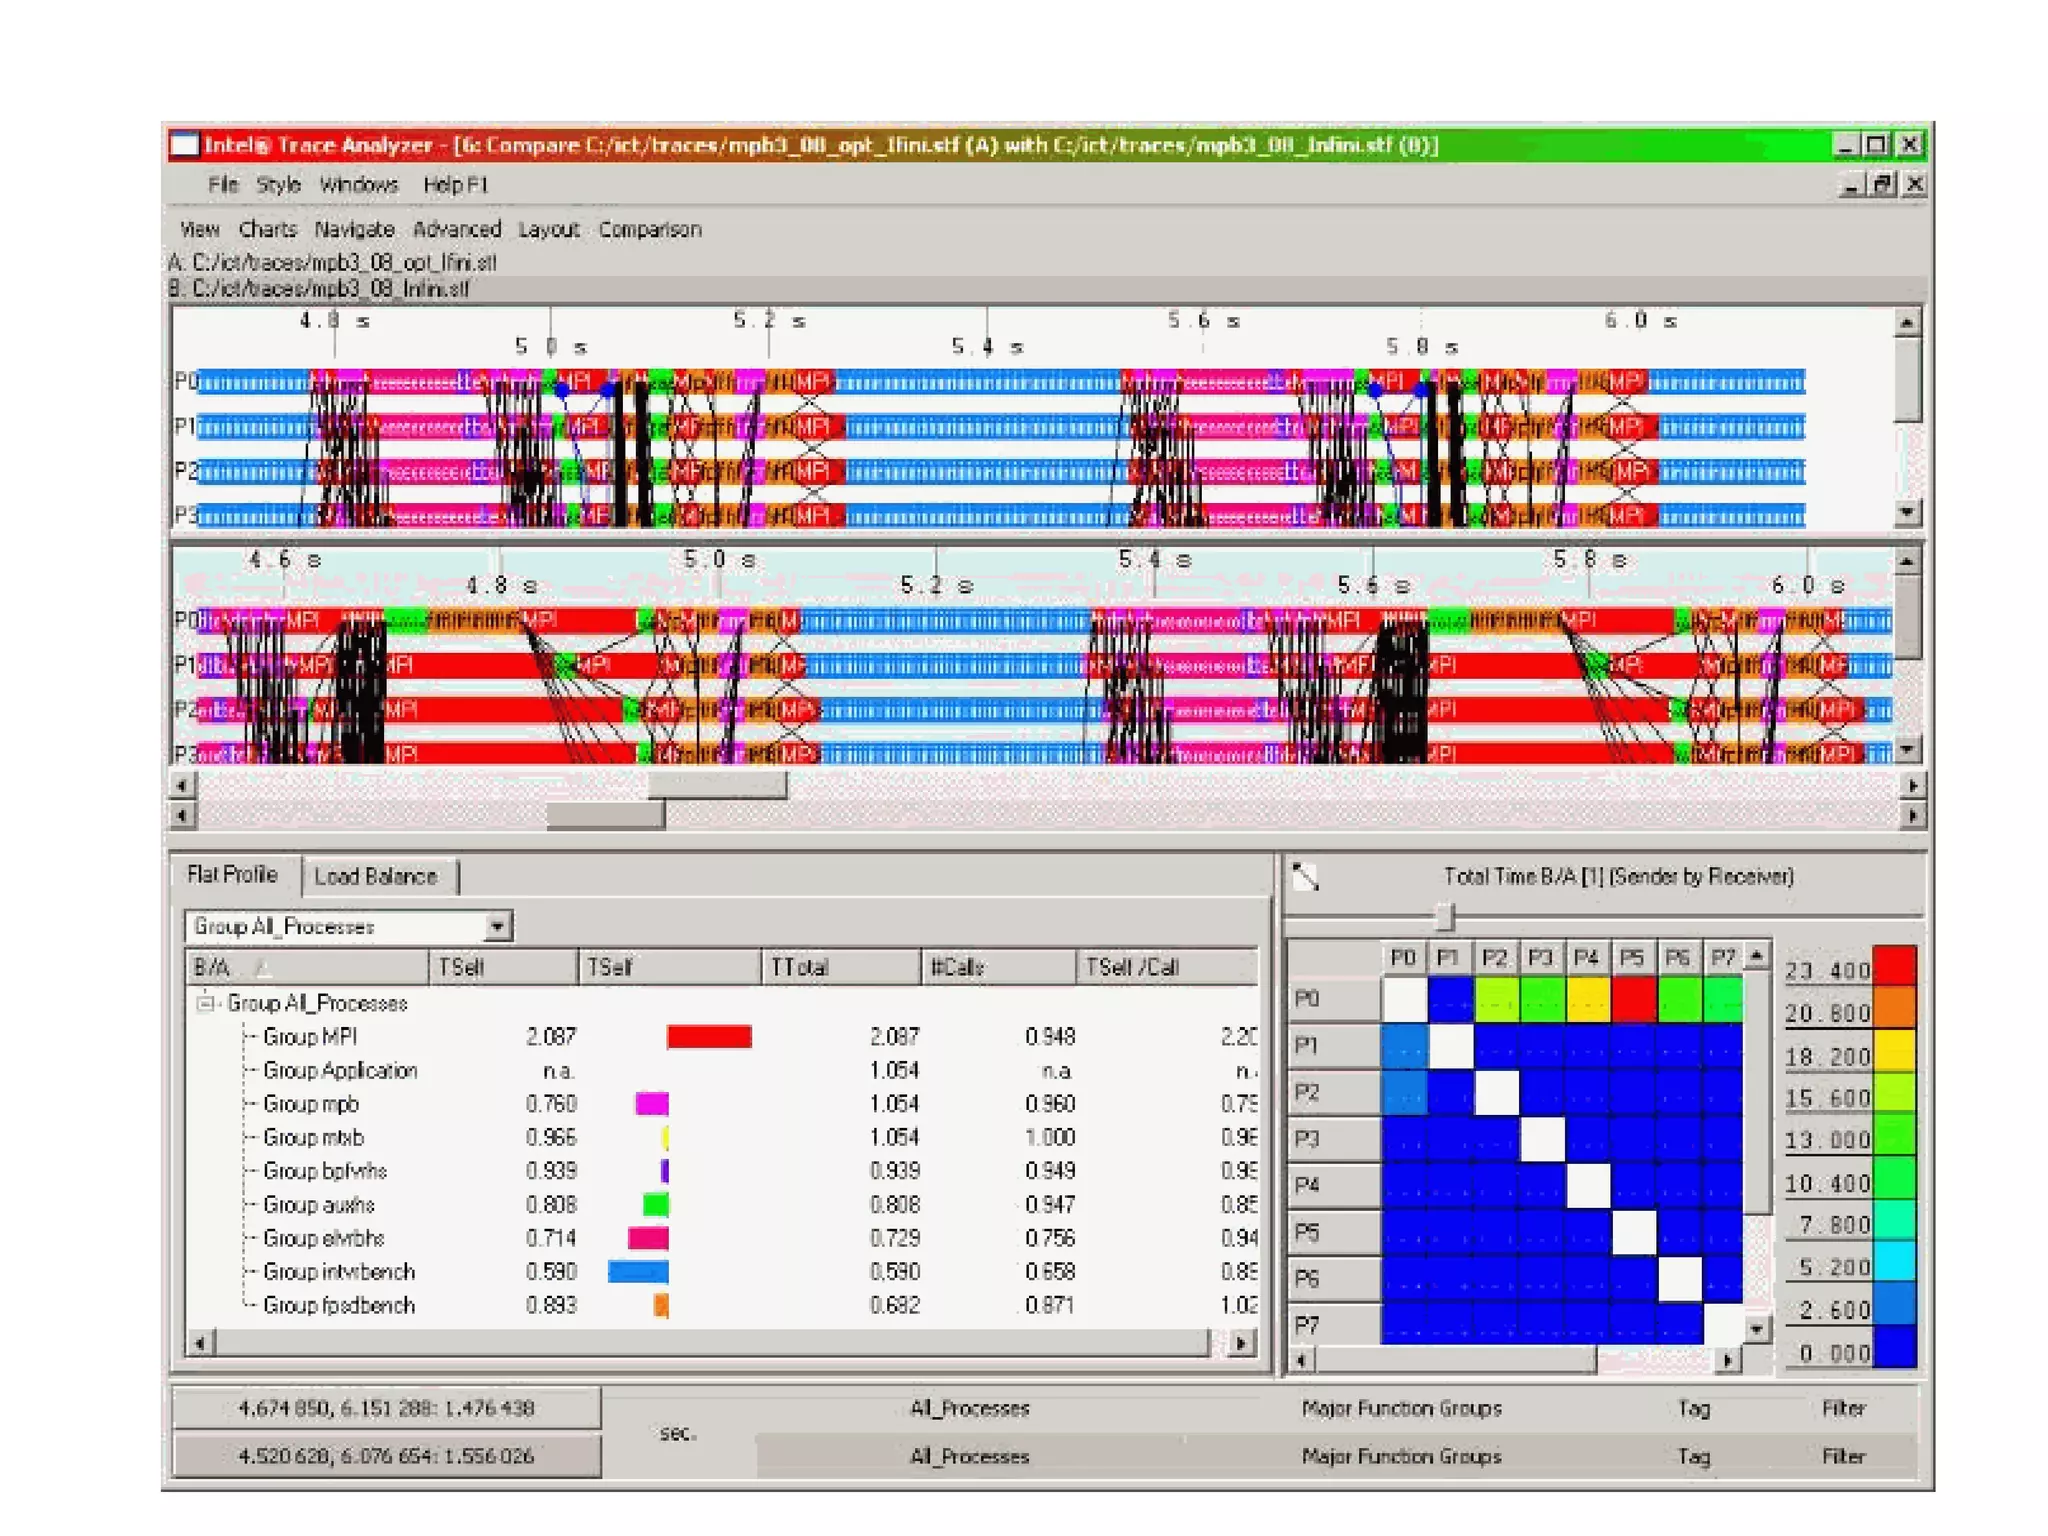Open the Advanced menu
The image size is (2048, 1536).
(x=457, y=230)
